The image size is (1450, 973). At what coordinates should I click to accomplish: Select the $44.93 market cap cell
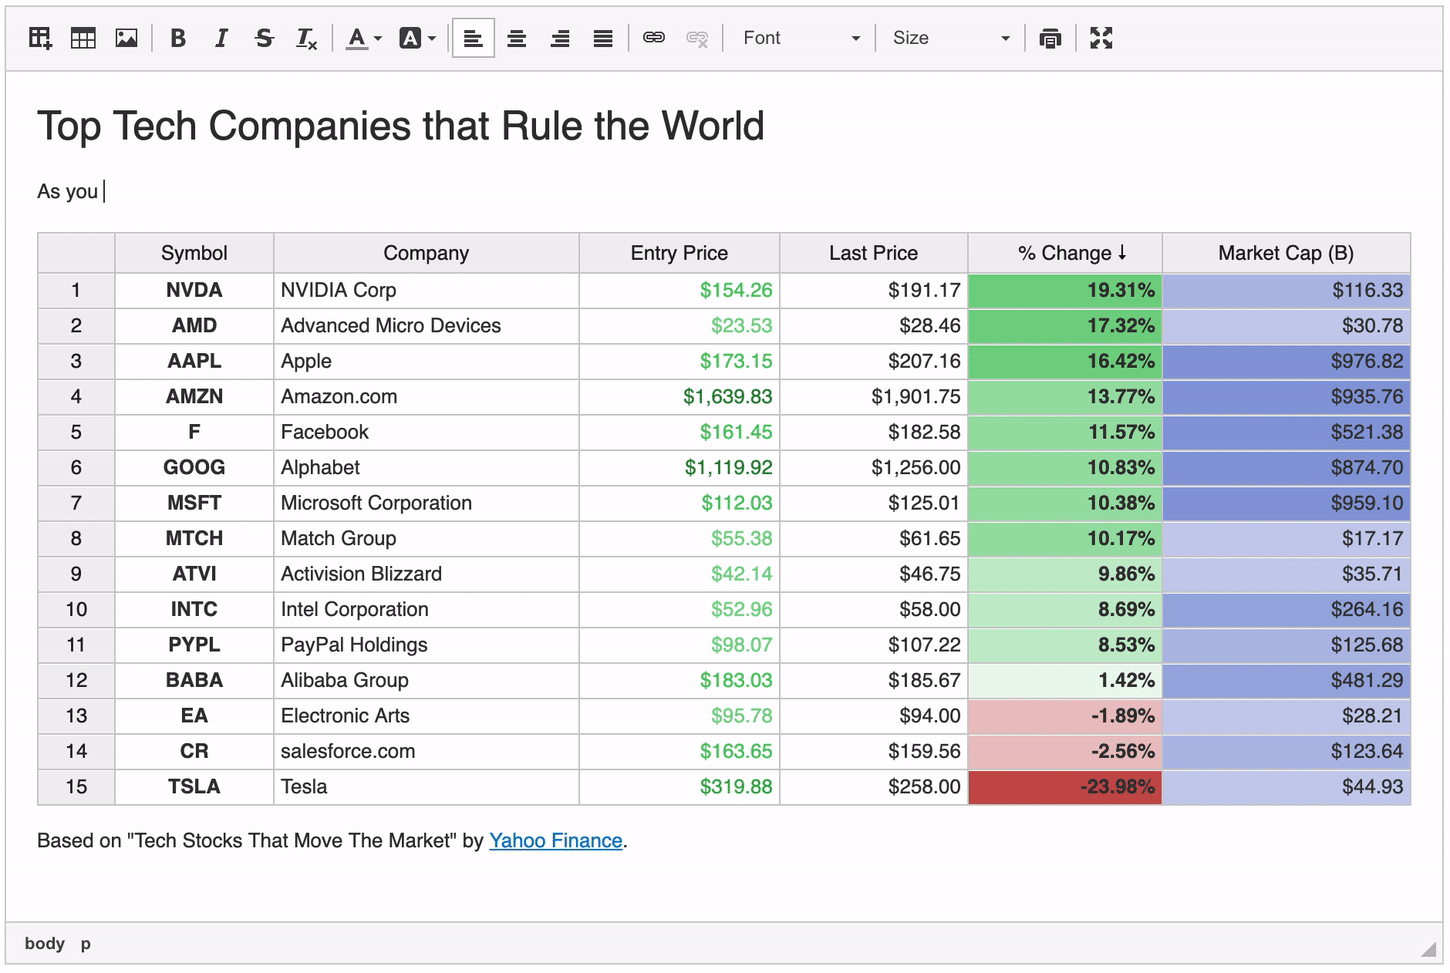(x=1286, y=787)
